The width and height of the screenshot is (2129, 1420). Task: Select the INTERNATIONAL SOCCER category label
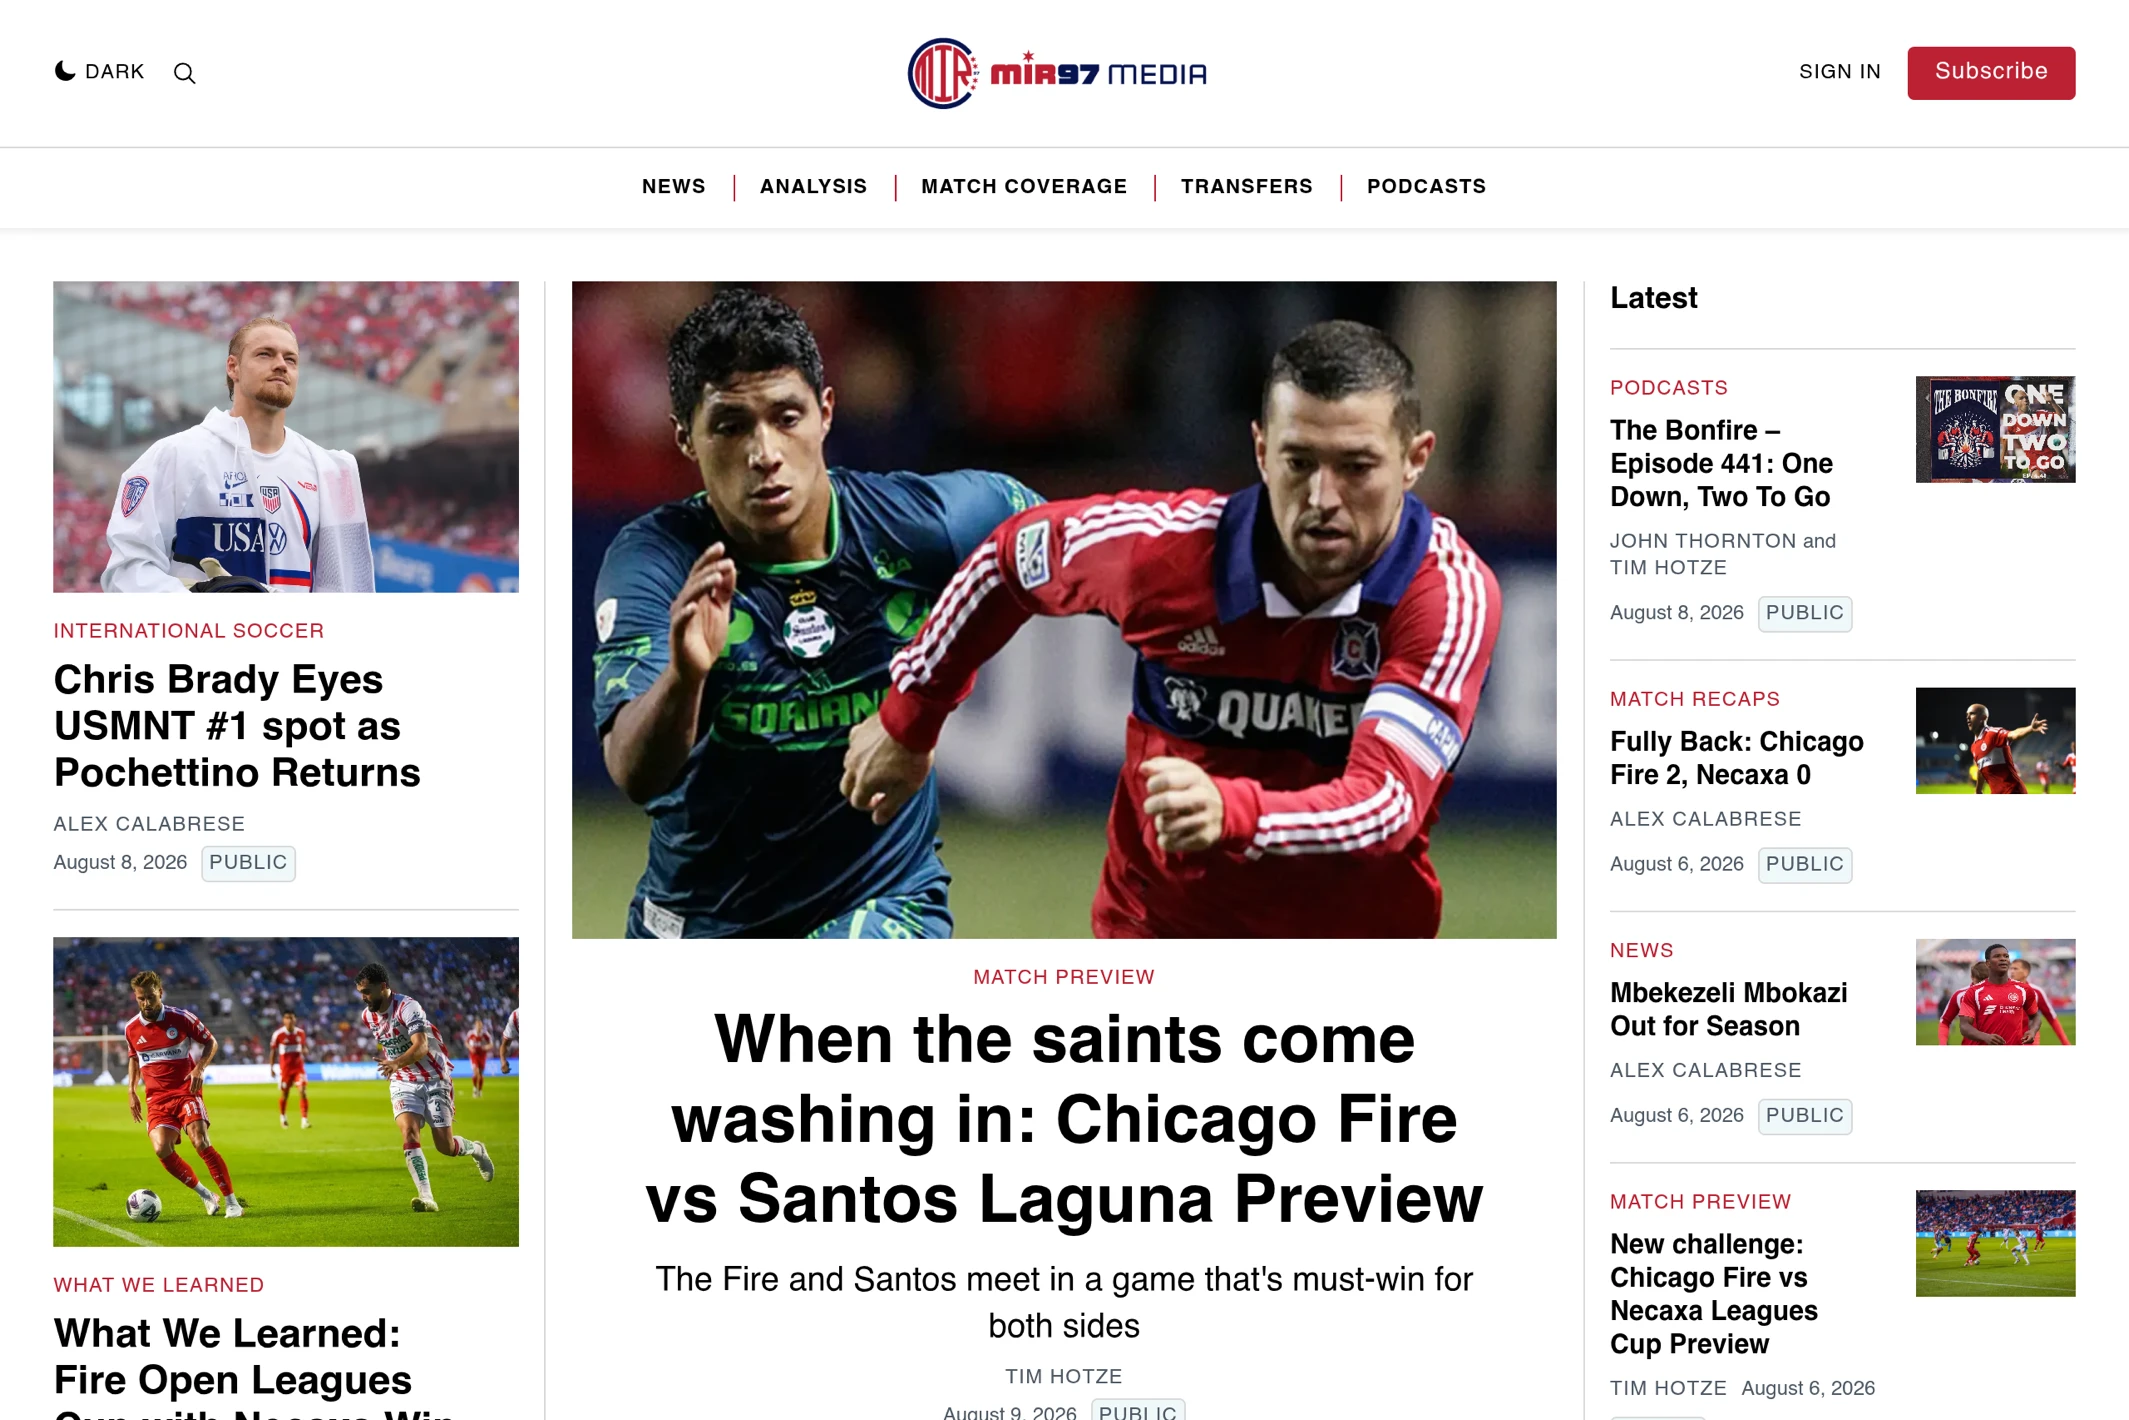[189, 631]
